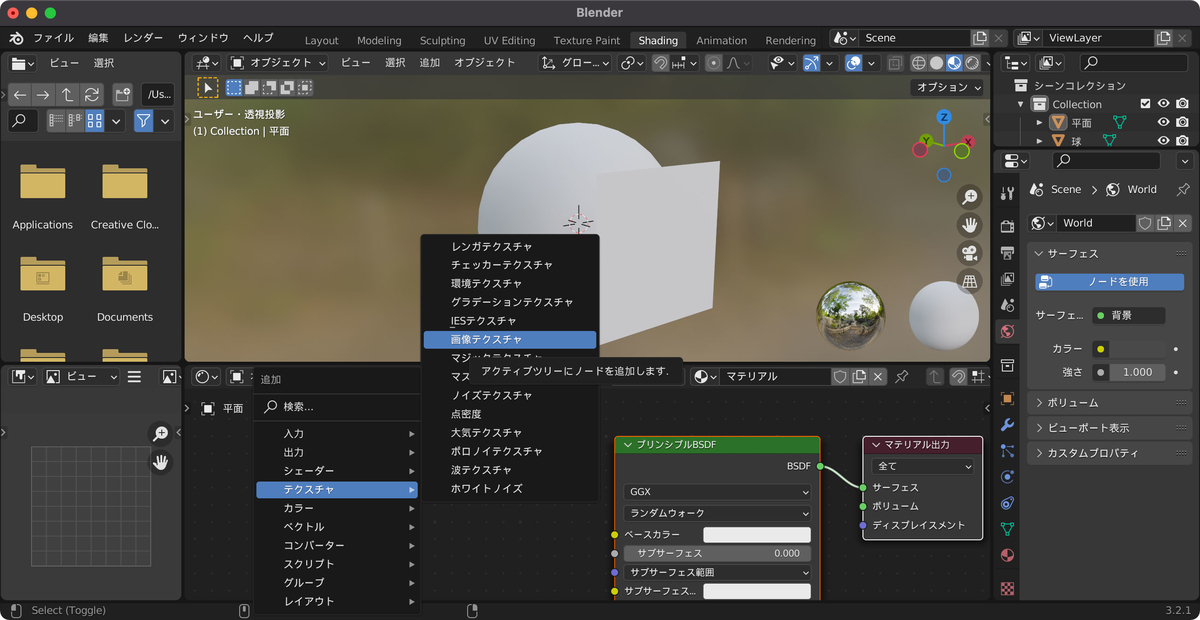
Task: Open the GGX distribution dropdown
Action: point(717,492)
